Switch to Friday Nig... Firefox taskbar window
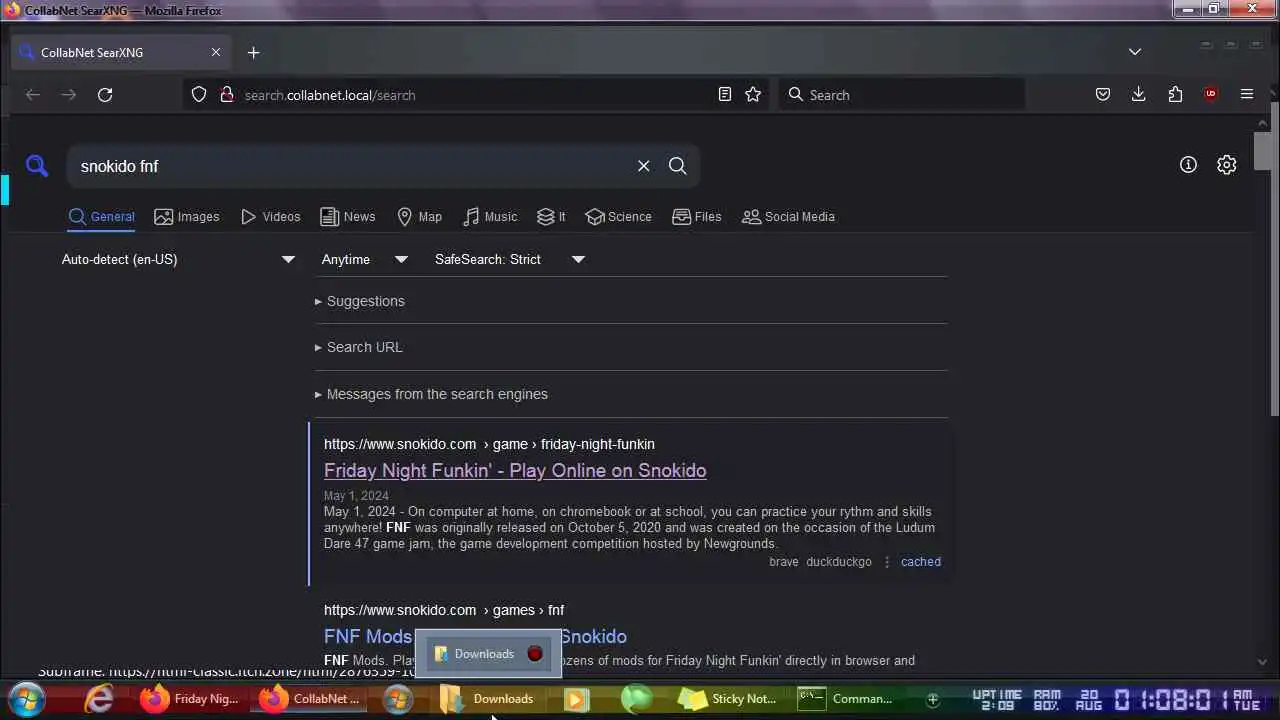1280x720 pixels. [x=189, y=699]
